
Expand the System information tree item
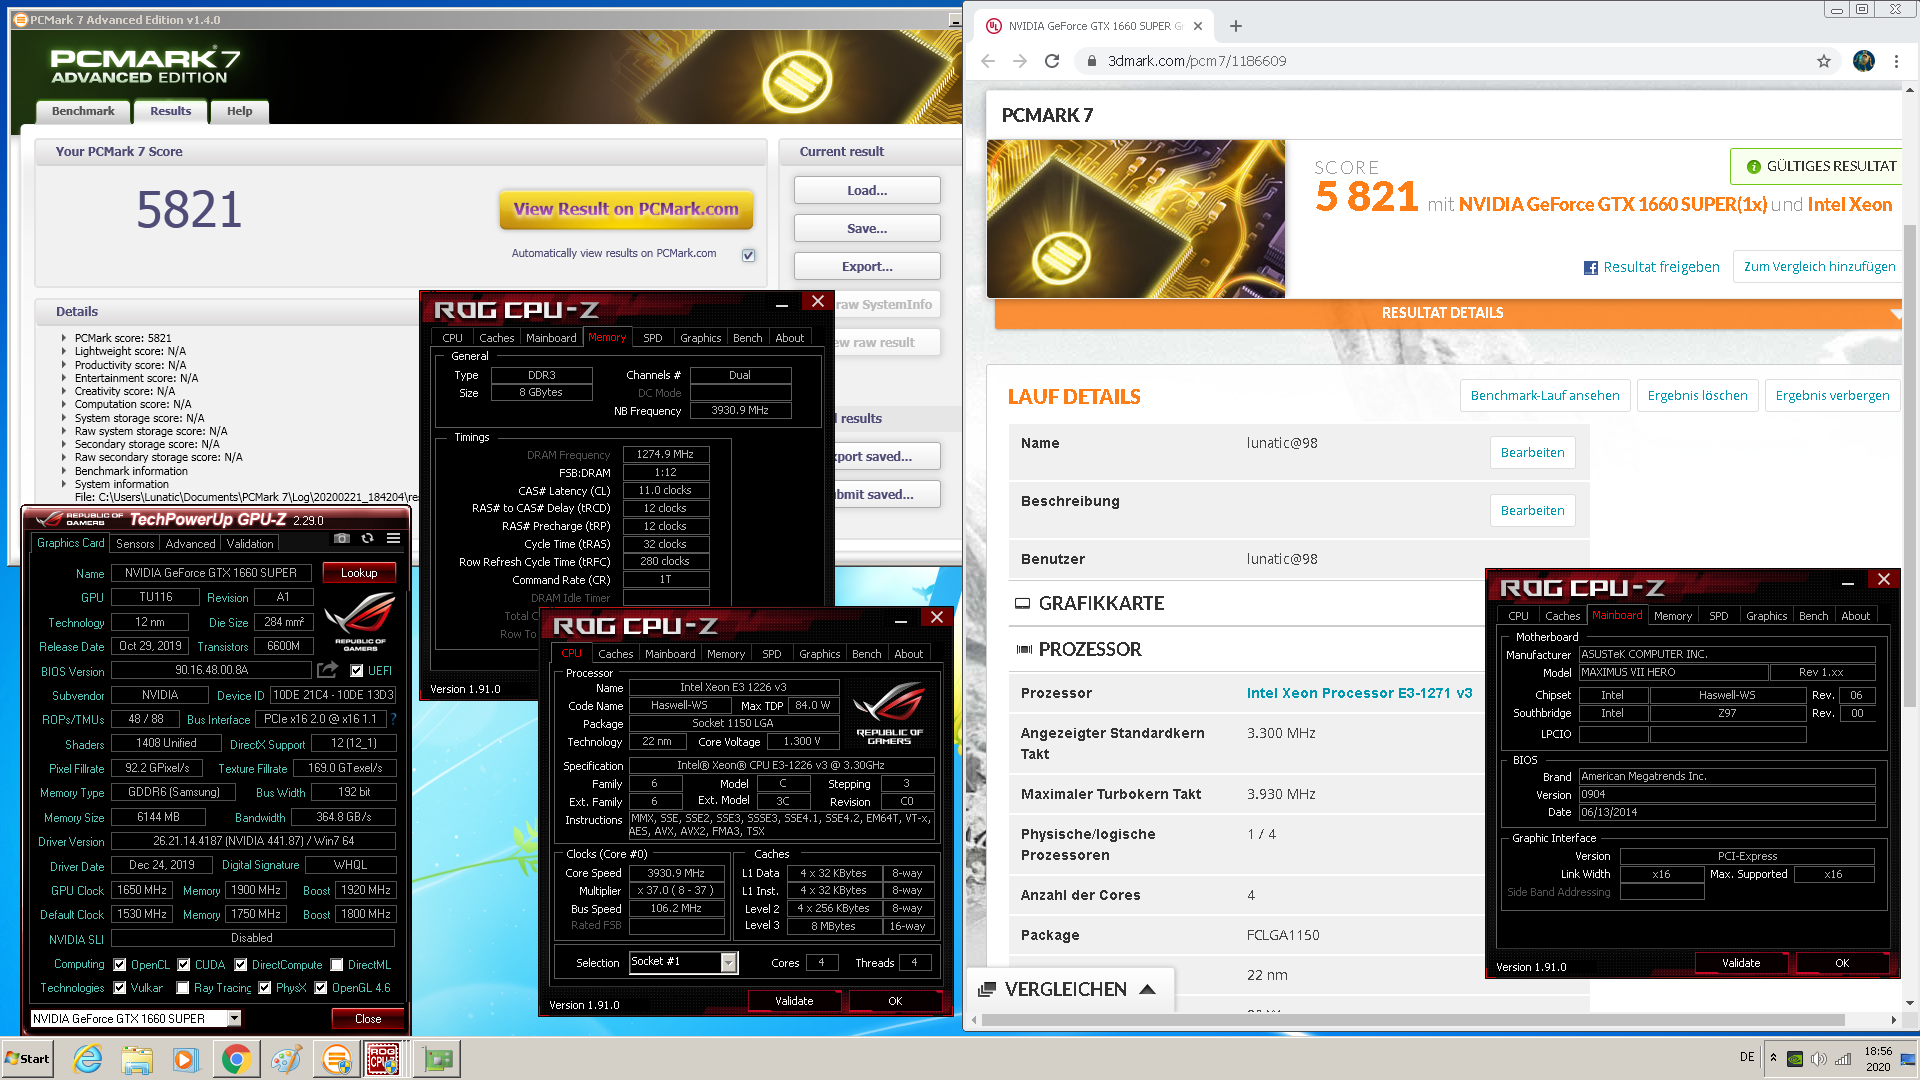point(64,484)
